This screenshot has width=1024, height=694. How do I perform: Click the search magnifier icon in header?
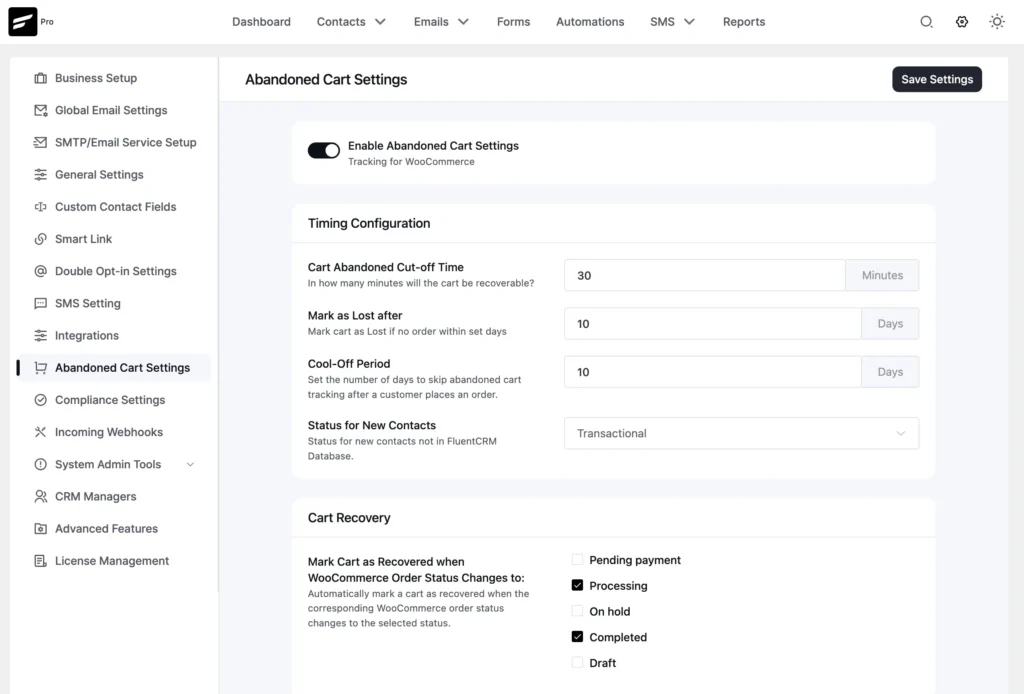(926, 22)
